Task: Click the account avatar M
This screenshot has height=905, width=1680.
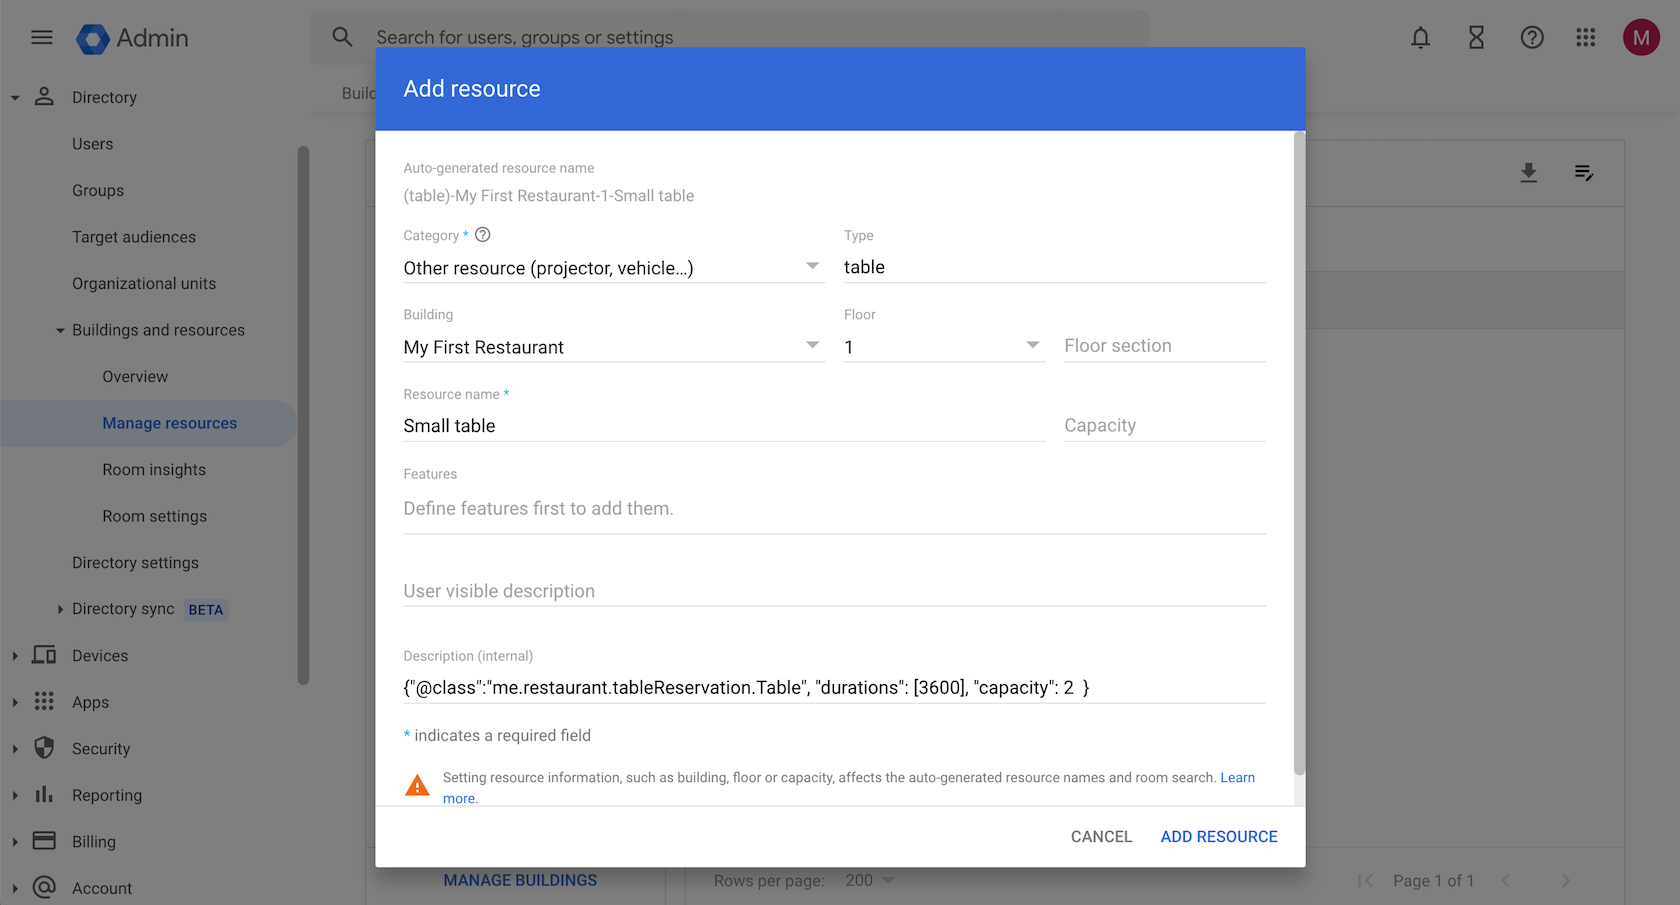Action: (1640, 38)
